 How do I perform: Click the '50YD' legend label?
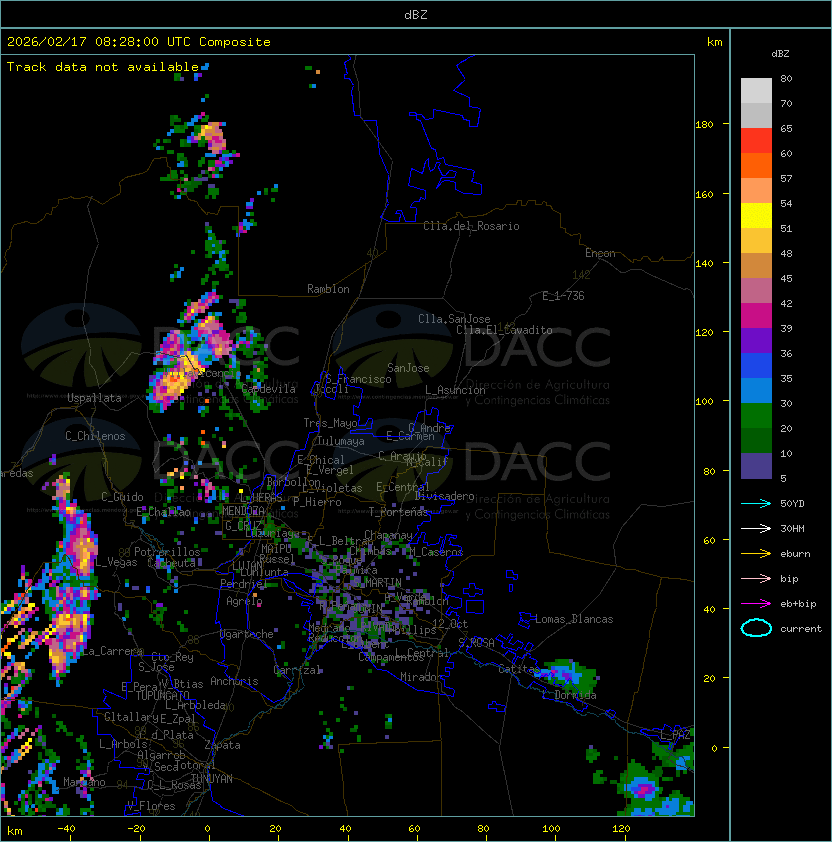[792, 504]
